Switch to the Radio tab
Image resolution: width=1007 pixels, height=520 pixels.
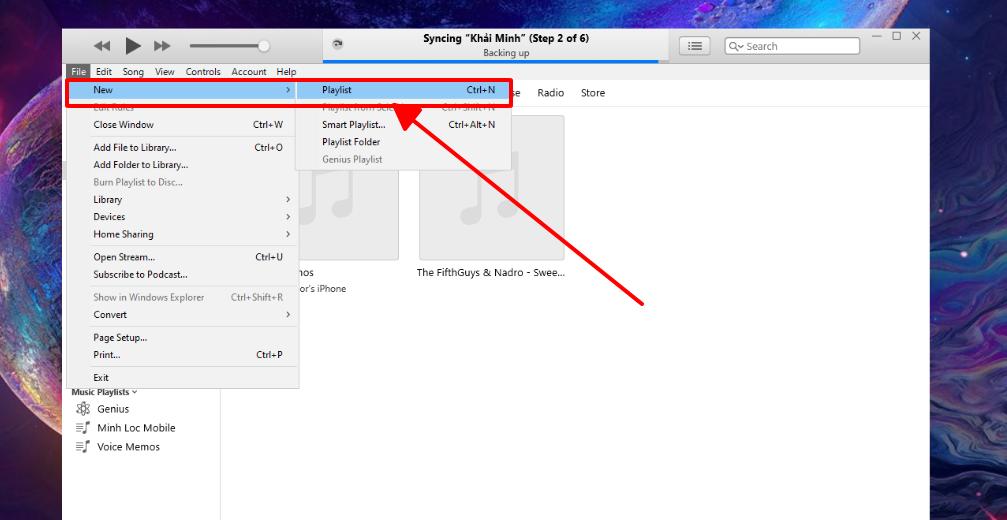click(x=550, y=93)
